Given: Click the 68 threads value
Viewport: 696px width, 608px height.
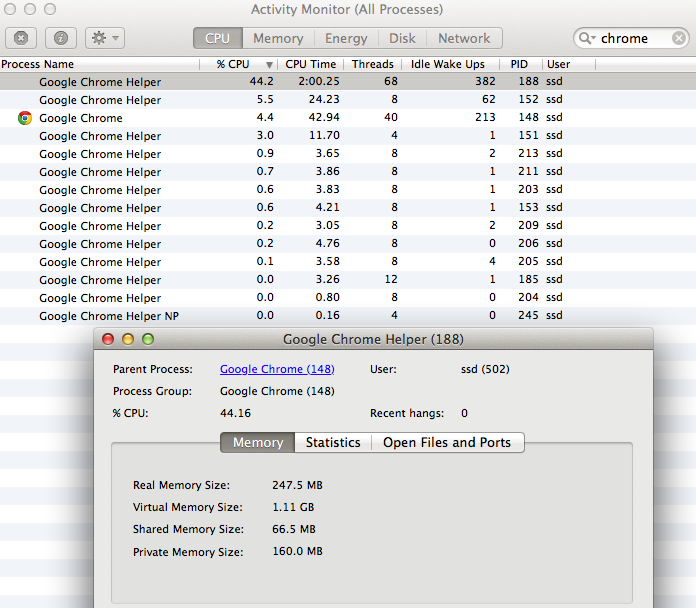Looking at the screenshot, I should pos(391,81).
